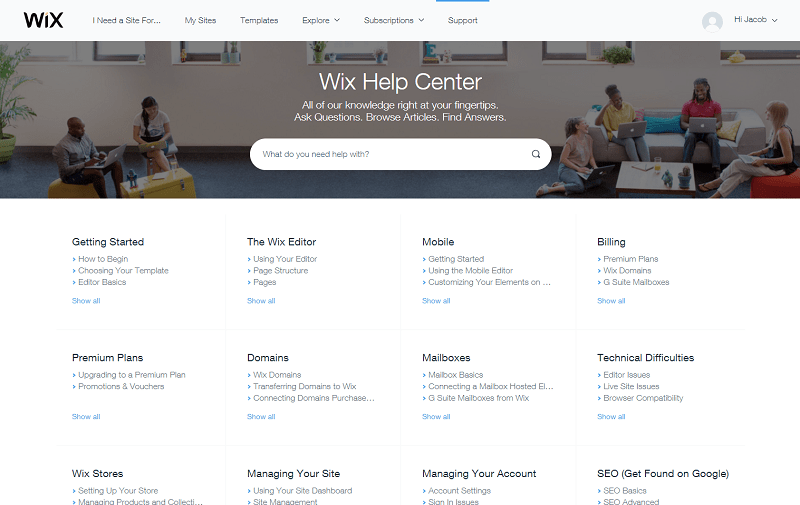This screenshot has height=505, width=800.
Task: Open Upgrading to a Premium Plan
Action: click(x=132, y=375)
